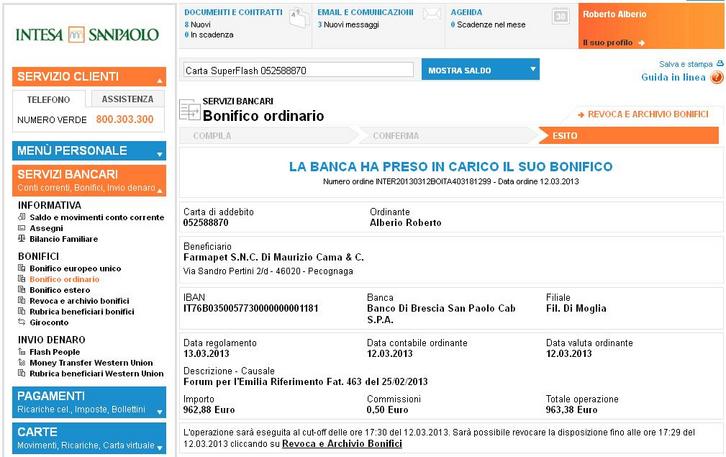Click the Bonifico ordinario header icon

pyautogui.click(x=188, y=110)
